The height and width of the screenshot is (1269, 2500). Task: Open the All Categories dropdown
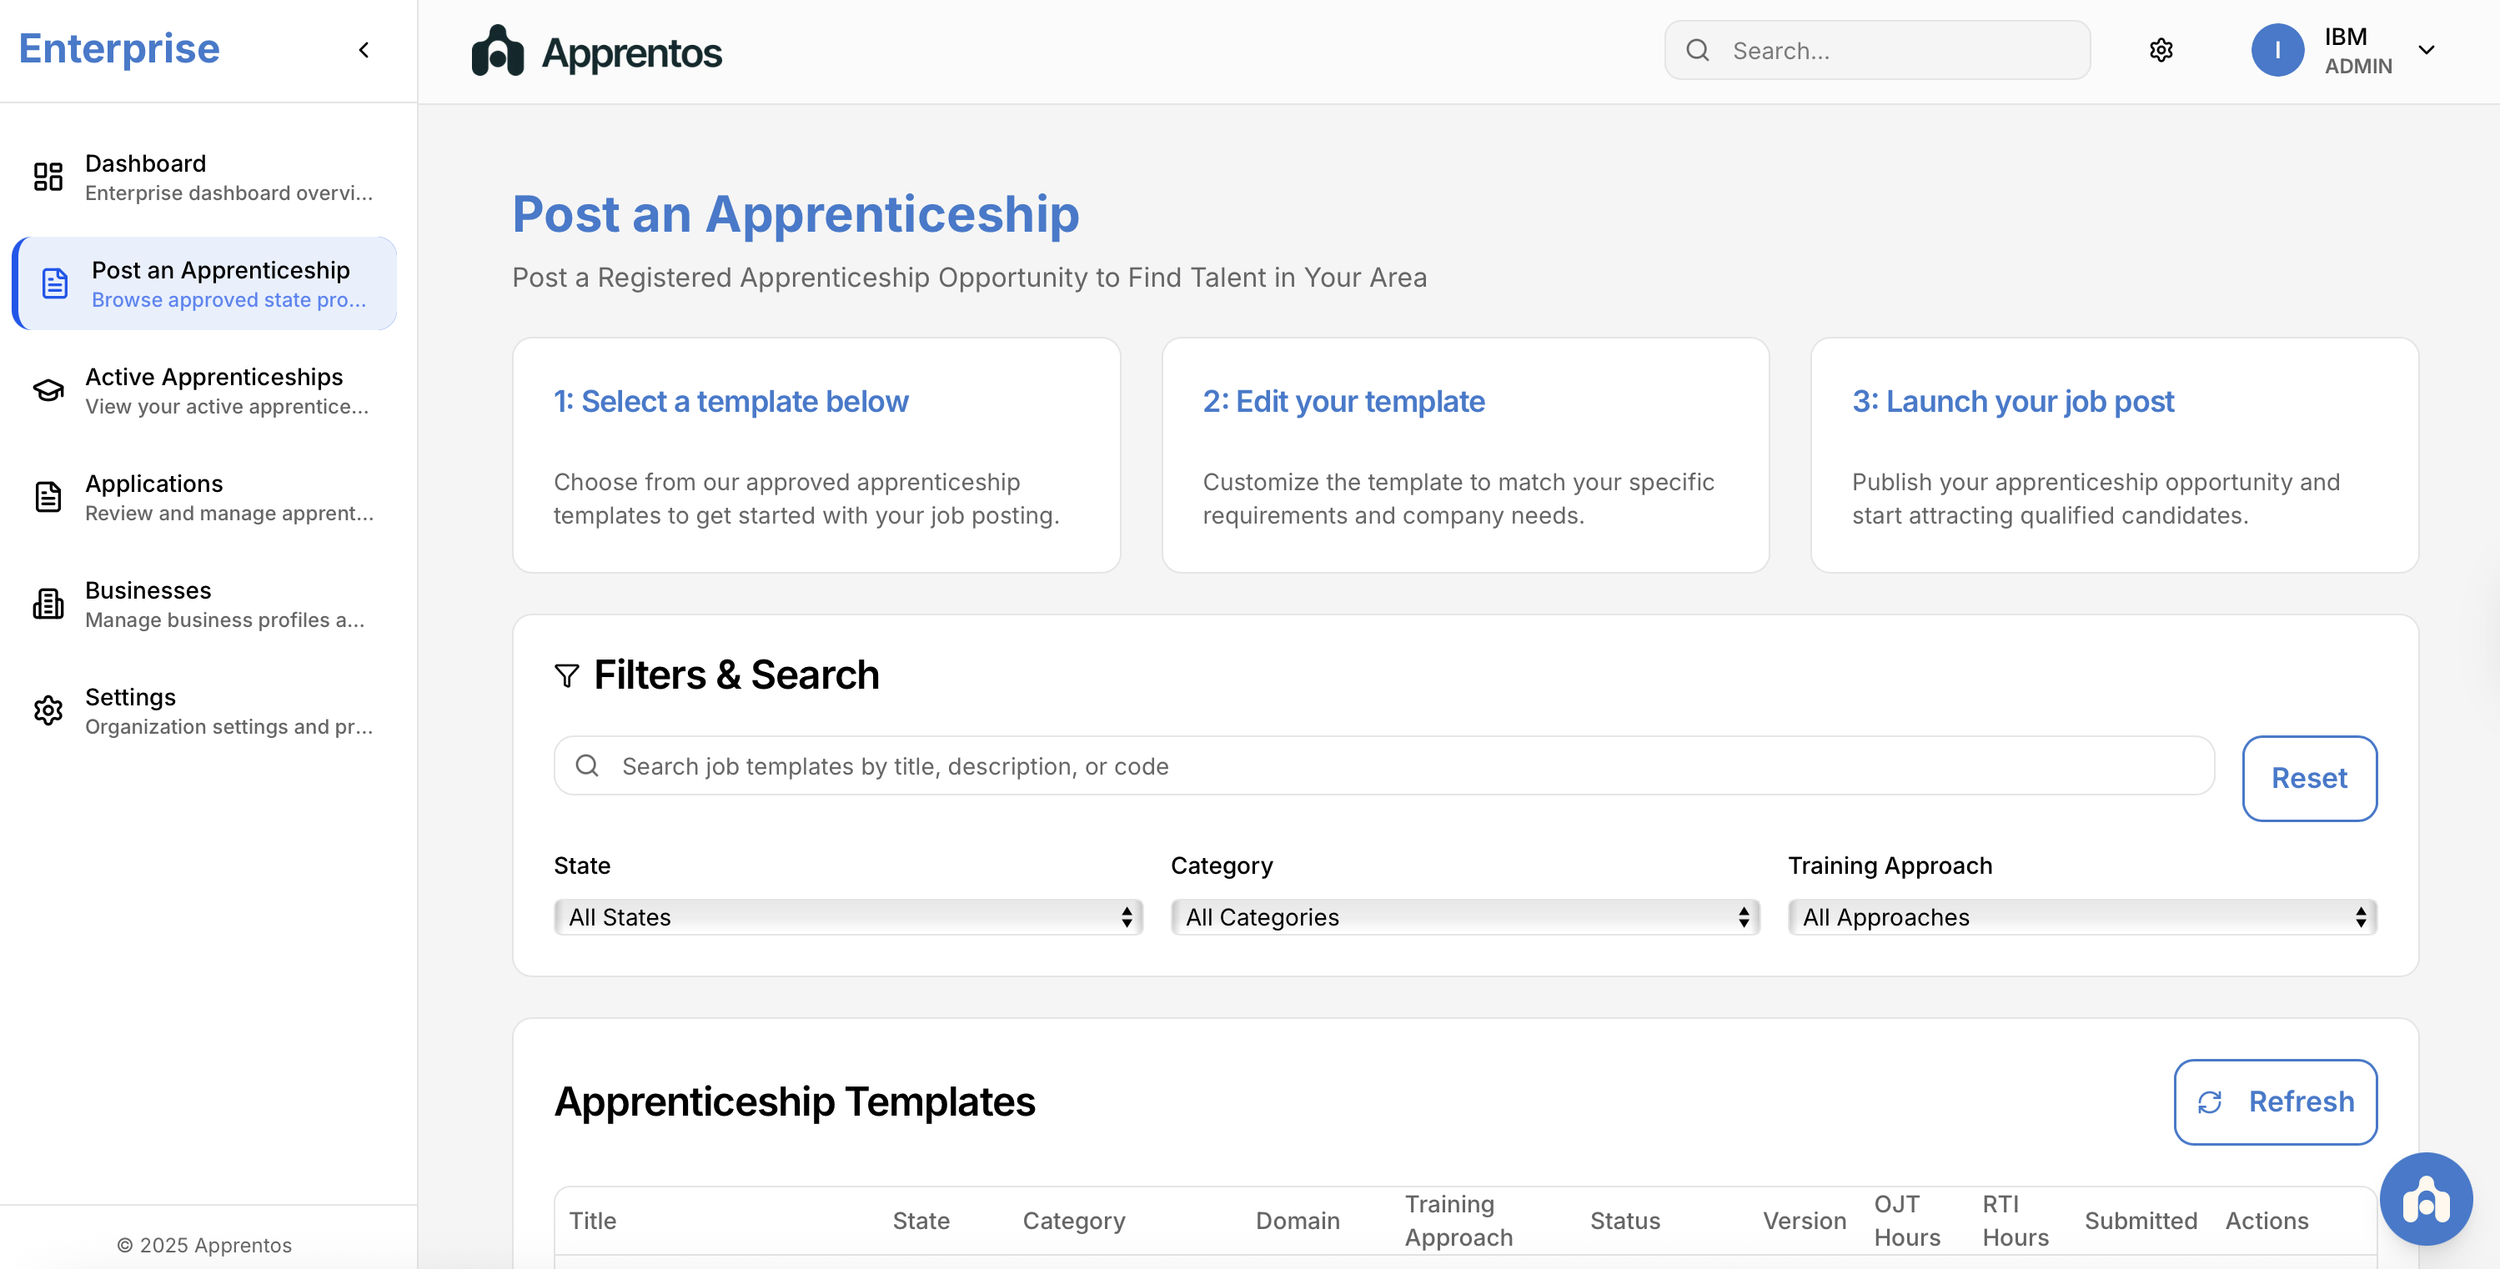tap(1464, 917)
